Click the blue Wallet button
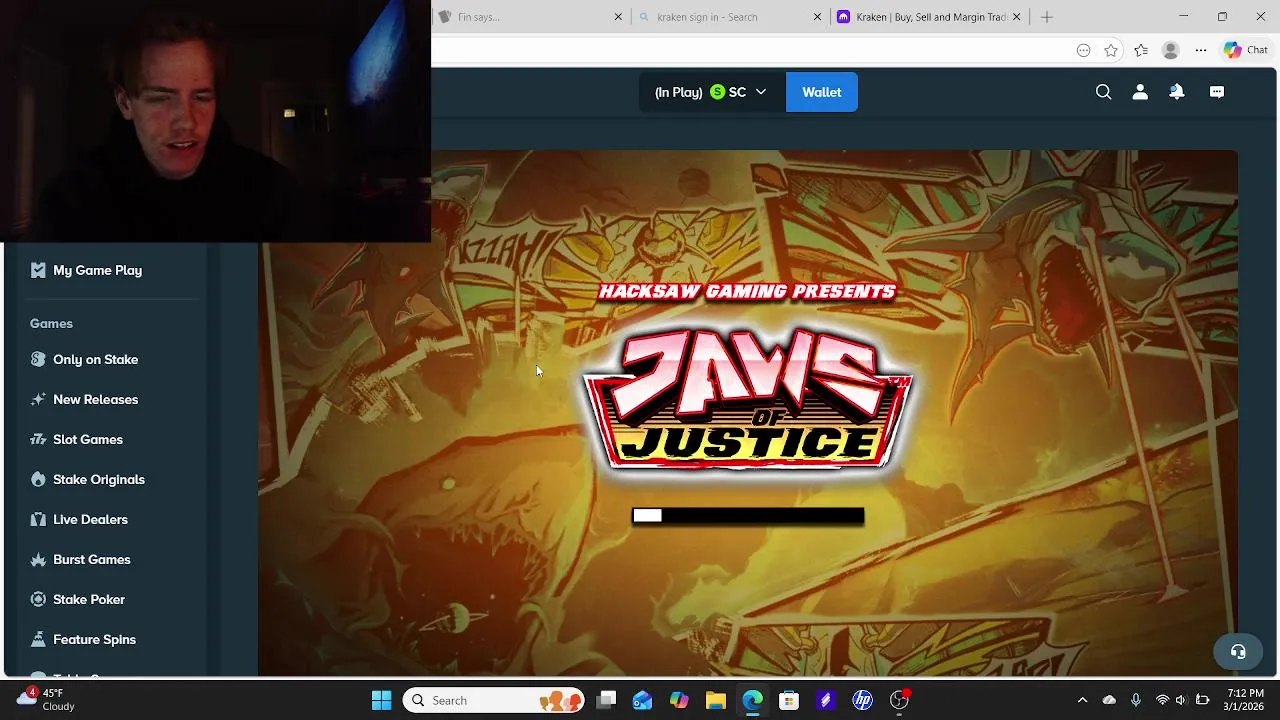 click(x=821, y=92)
